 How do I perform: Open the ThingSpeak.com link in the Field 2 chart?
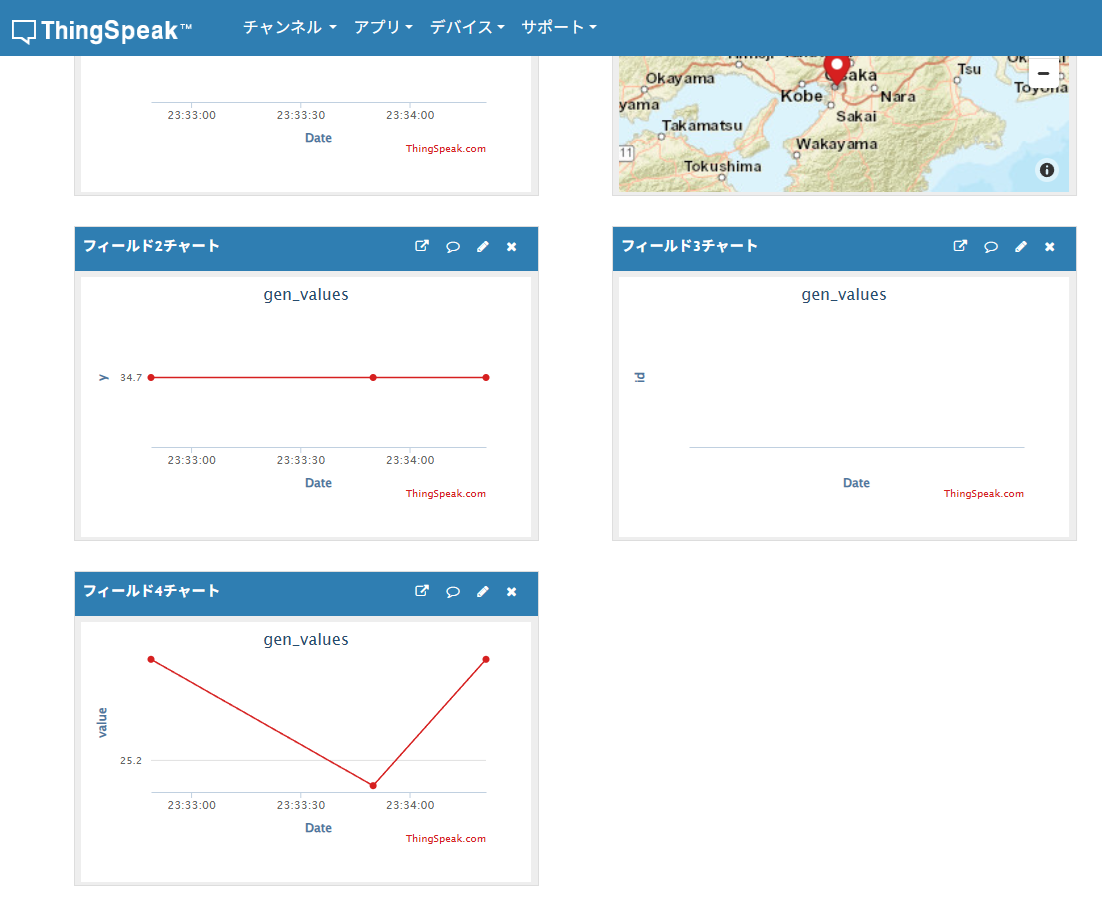(446, 493)
